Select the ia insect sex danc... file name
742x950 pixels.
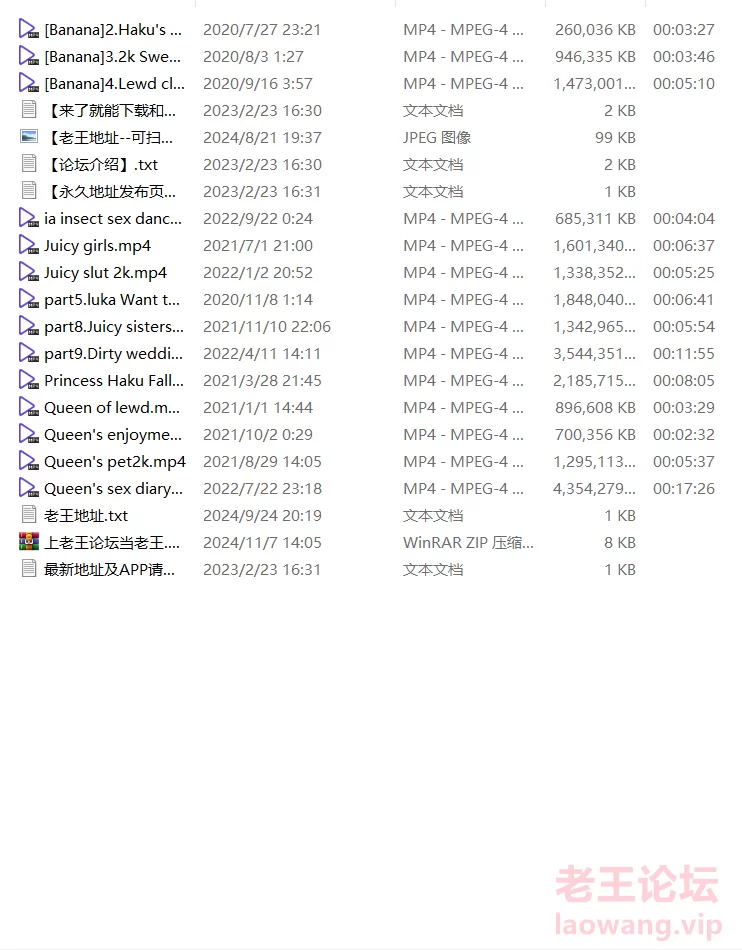(113, 219)
